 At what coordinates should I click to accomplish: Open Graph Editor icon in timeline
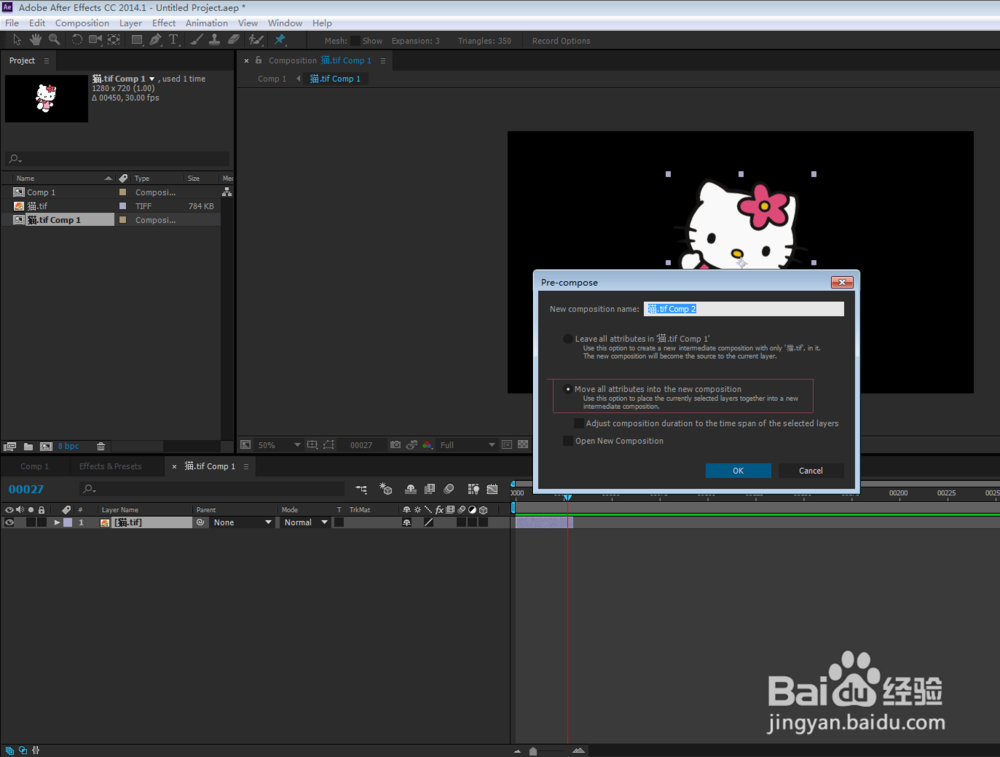492,489
